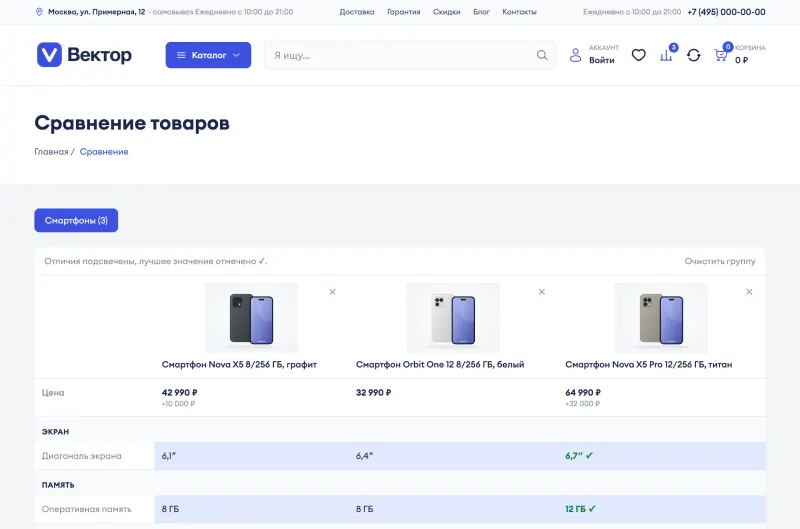The image size is (800, 529).
Task: Click the ЭКРАН section header
Action: [55, 432]
